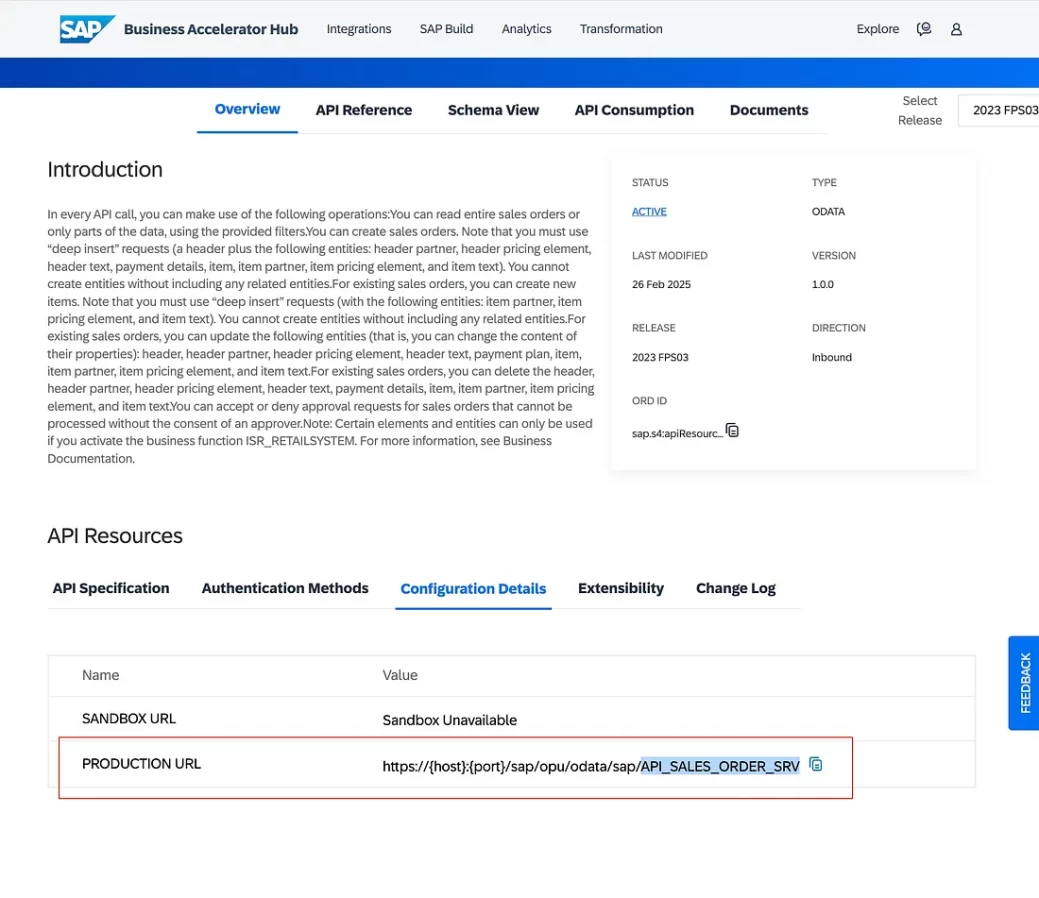1039x898 pixels.
Task: Open the Integrations menu
Action: coord(358,29)
